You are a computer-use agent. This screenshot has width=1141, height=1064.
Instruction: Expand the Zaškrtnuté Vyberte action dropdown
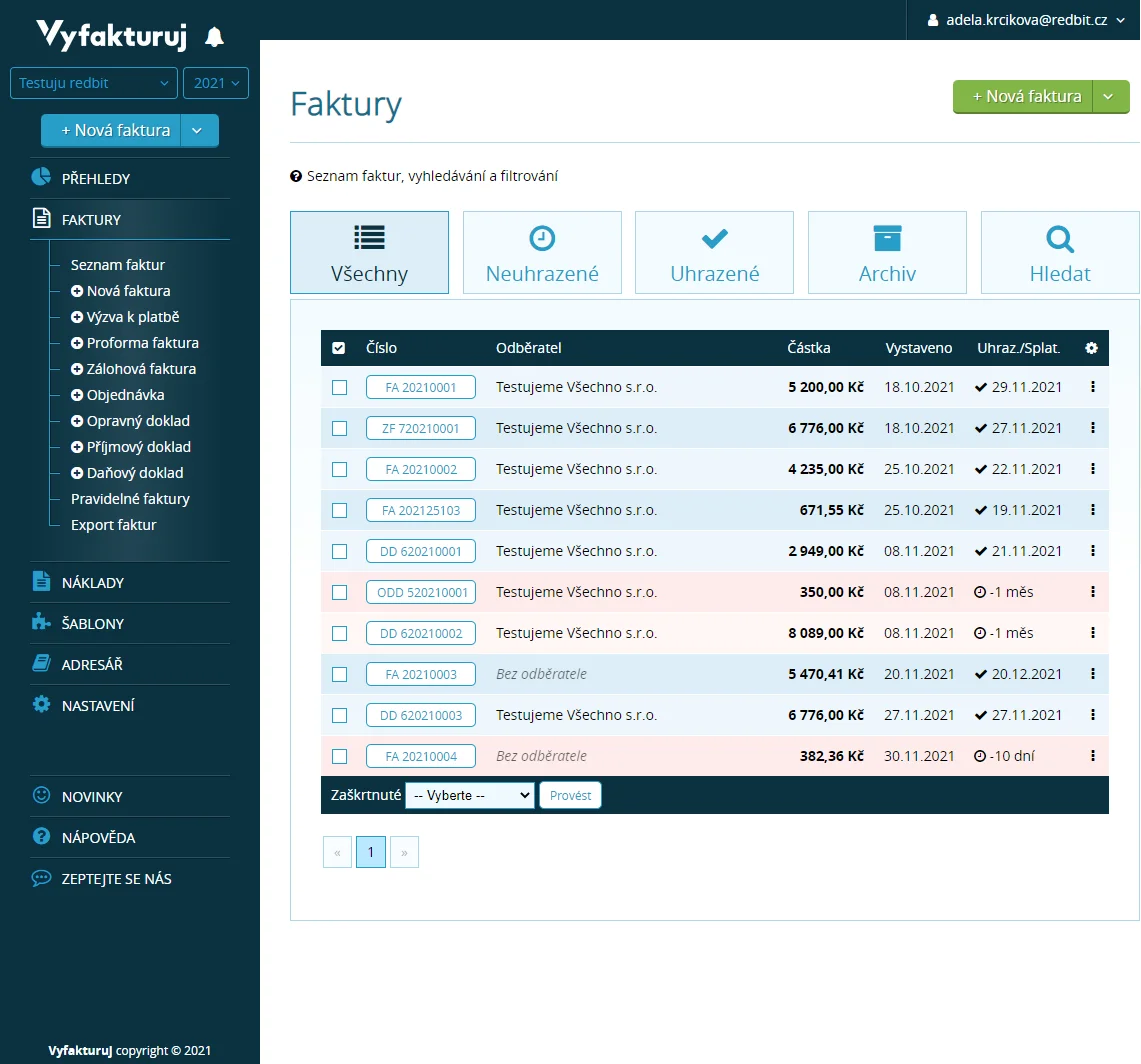click(470, 795)
